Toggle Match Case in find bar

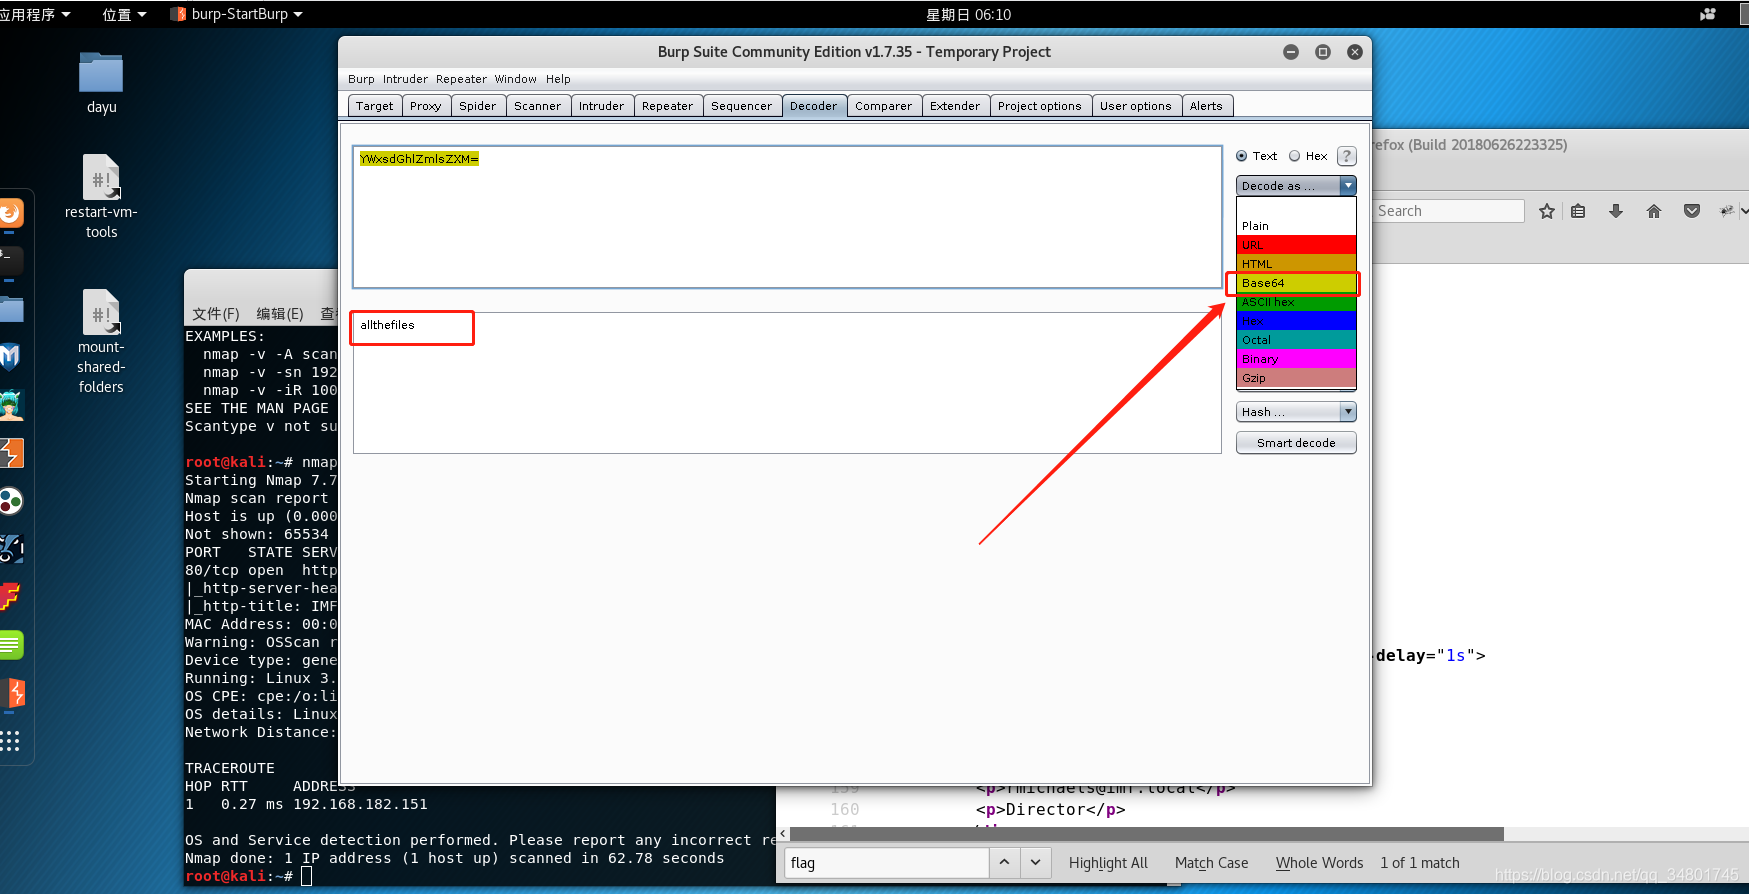(1211, 863)
